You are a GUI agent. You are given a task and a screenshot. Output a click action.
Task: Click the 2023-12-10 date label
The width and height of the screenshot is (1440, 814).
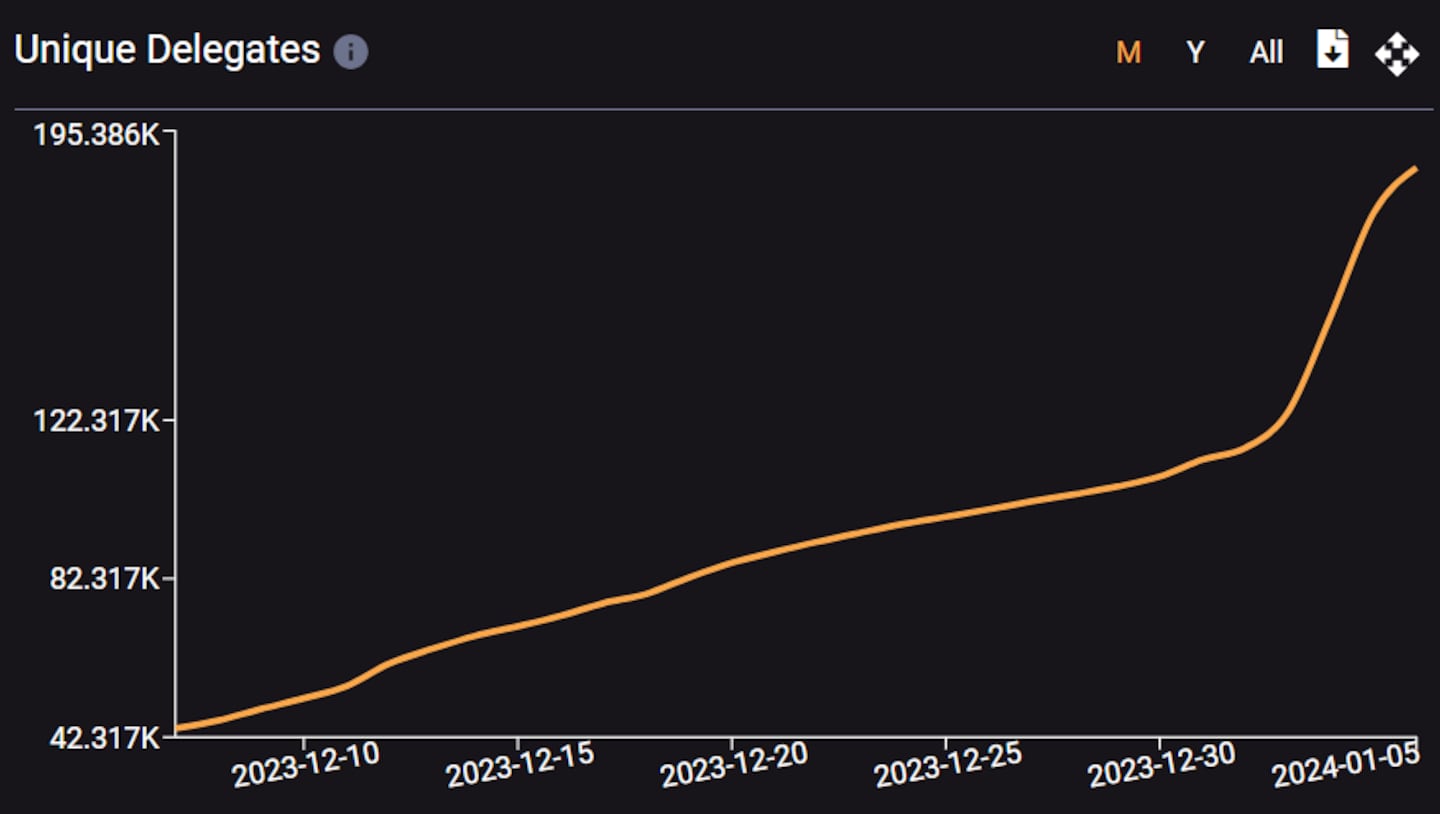tap(305, 765)
